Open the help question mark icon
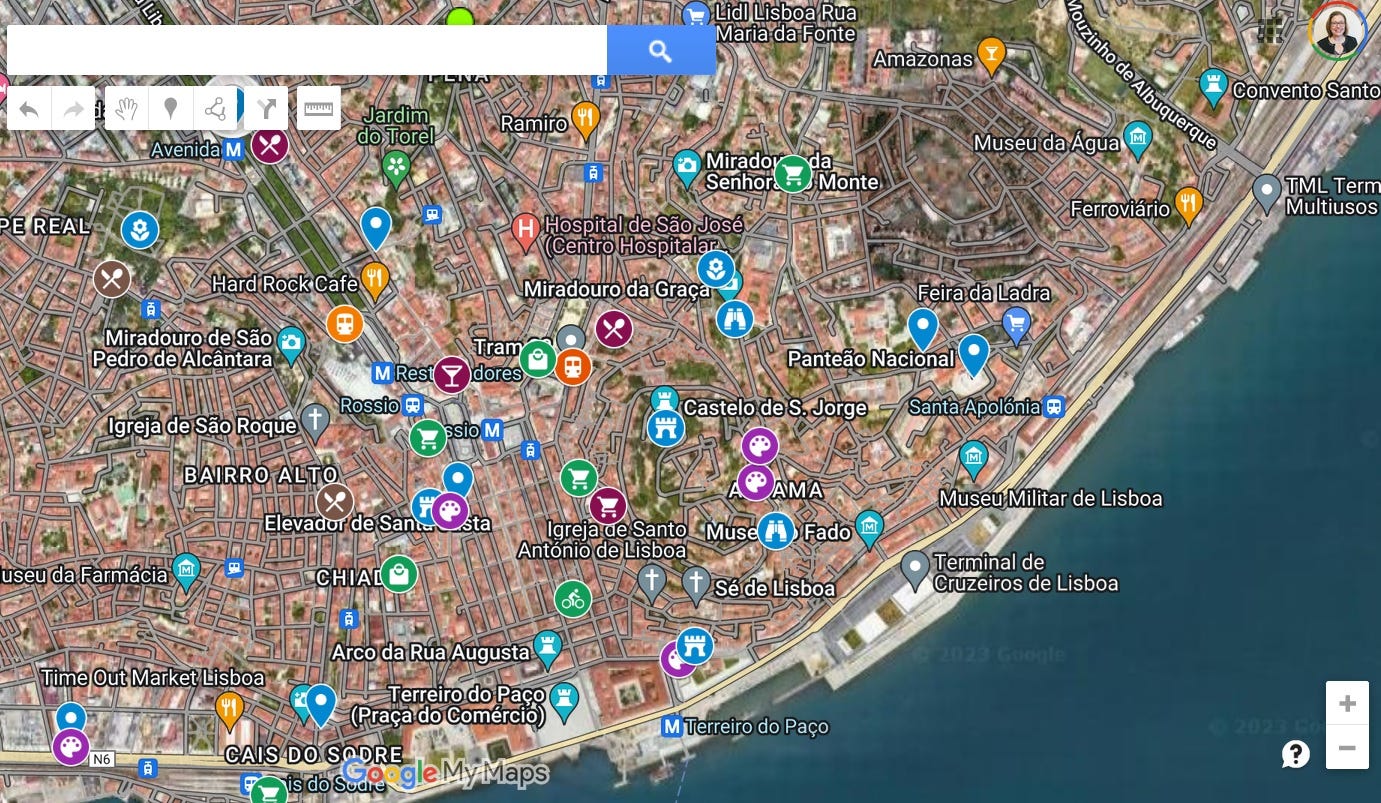 1295,753
